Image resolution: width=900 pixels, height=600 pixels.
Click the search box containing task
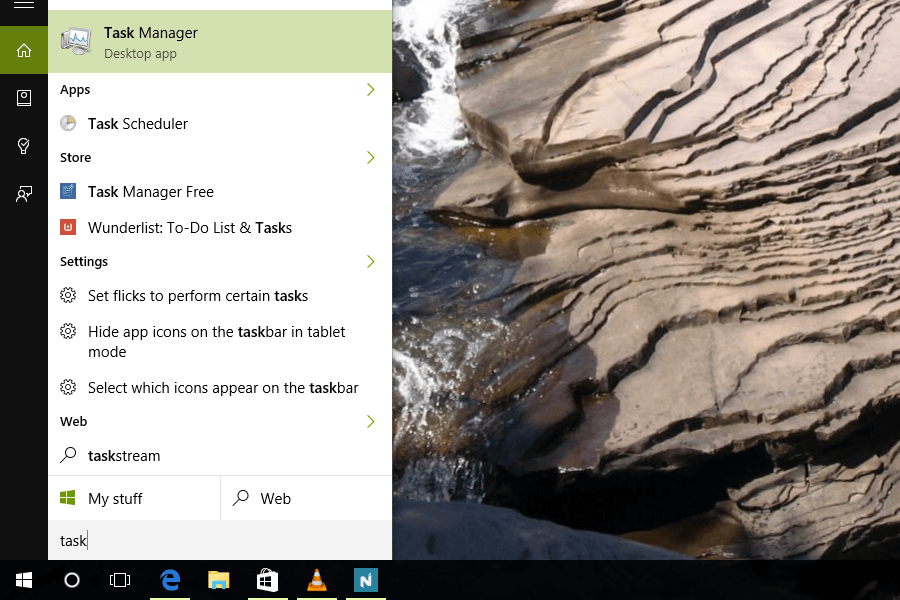[x=220, y=540]
